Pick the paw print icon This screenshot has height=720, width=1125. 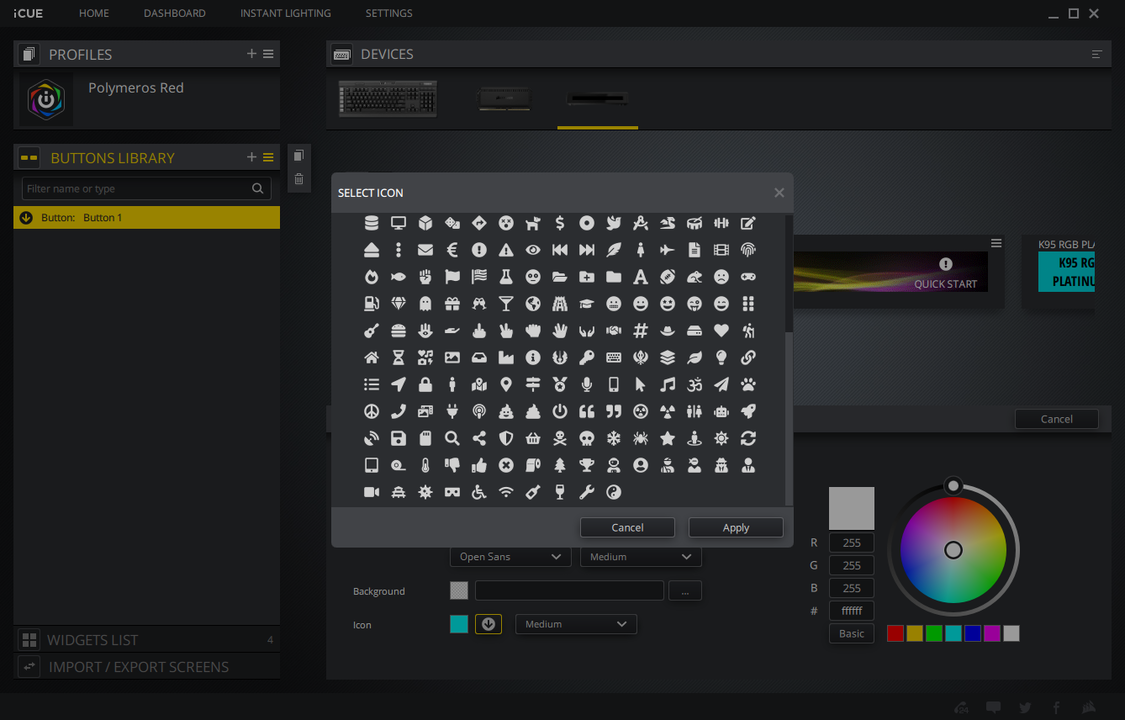748,384
